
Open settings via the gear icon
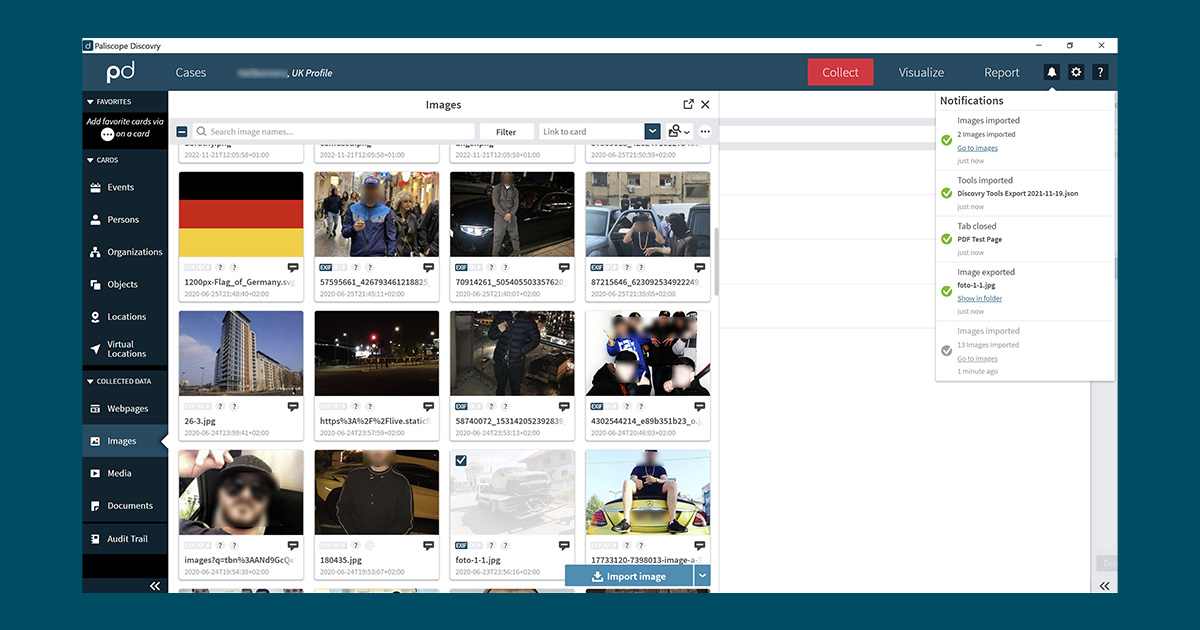pyautogui.click(x=1076, y=72)
